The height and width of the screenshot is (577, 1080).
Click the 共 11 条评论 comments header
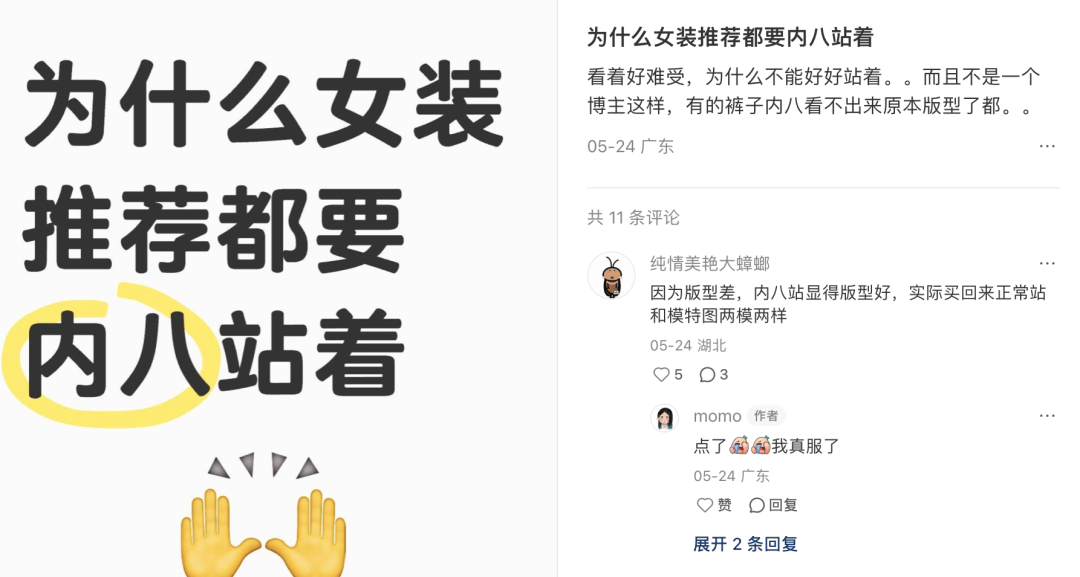click(x=633, y=218)
